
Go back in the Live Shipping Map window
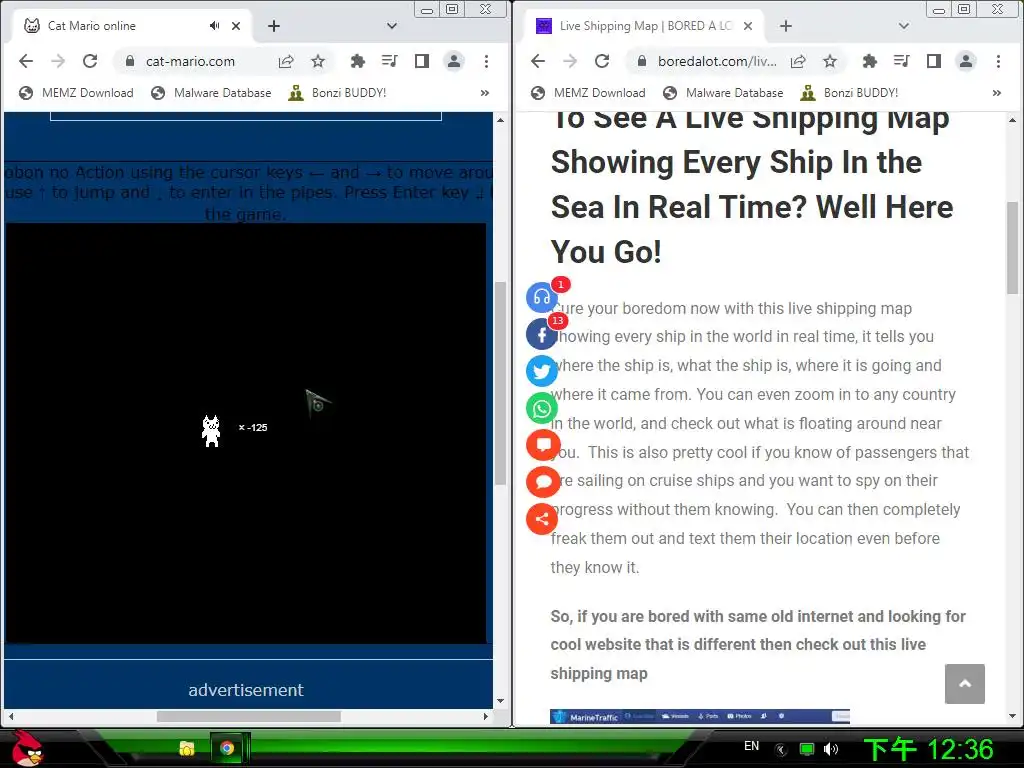click(538, 61)
